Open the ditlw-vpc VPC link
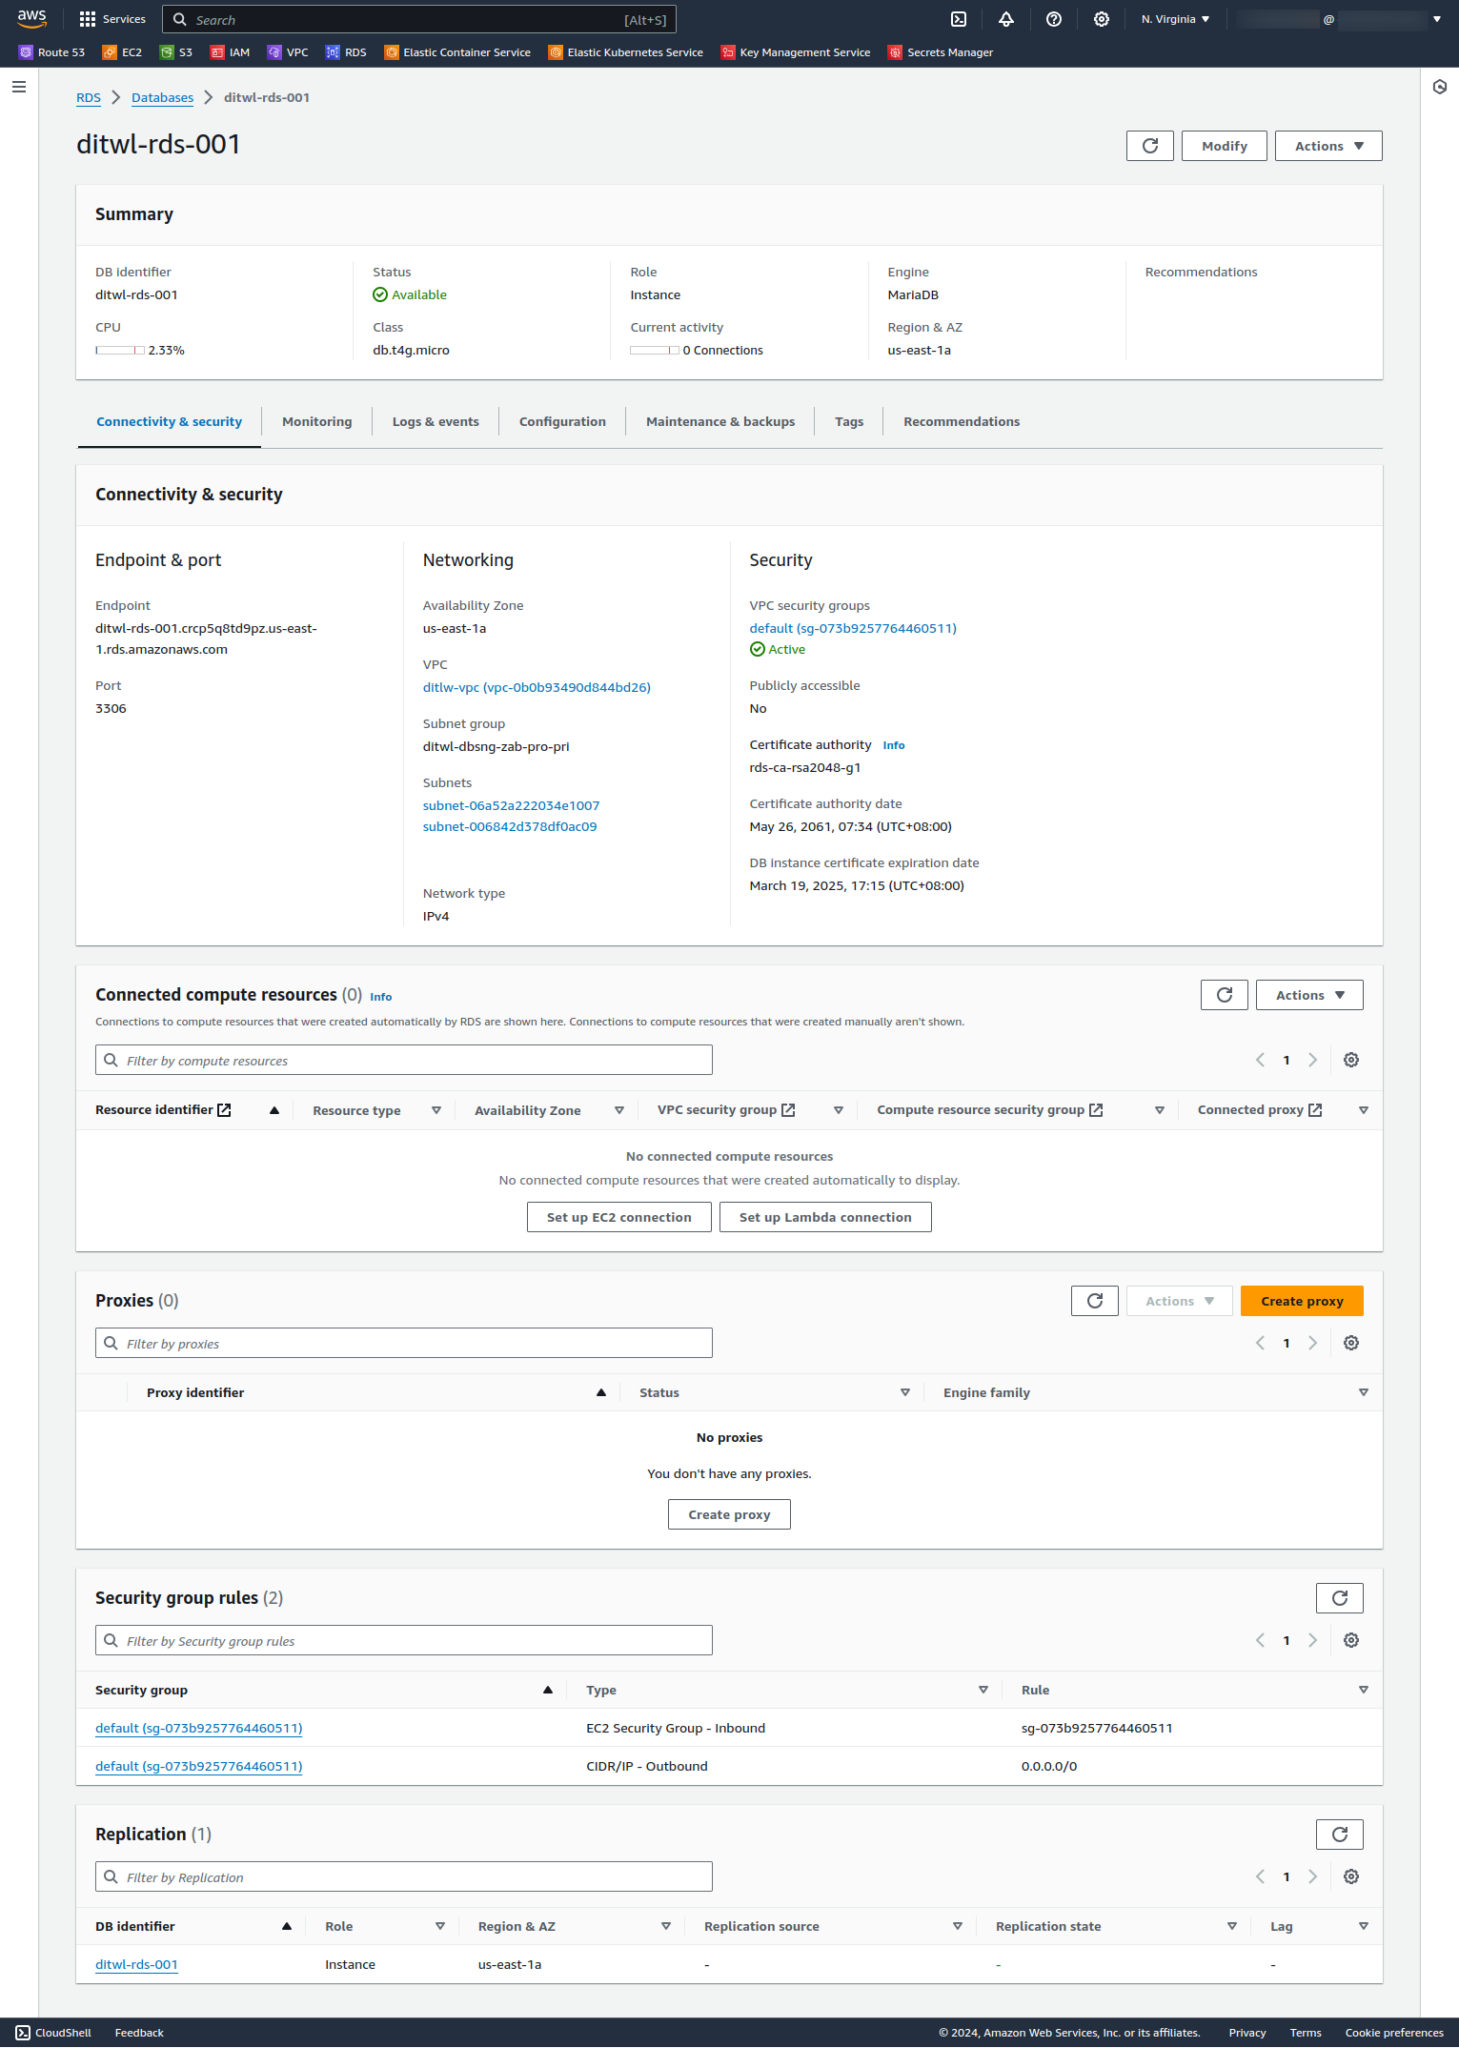Viewport: 1459px width, 2048px height. coord(536,688)
